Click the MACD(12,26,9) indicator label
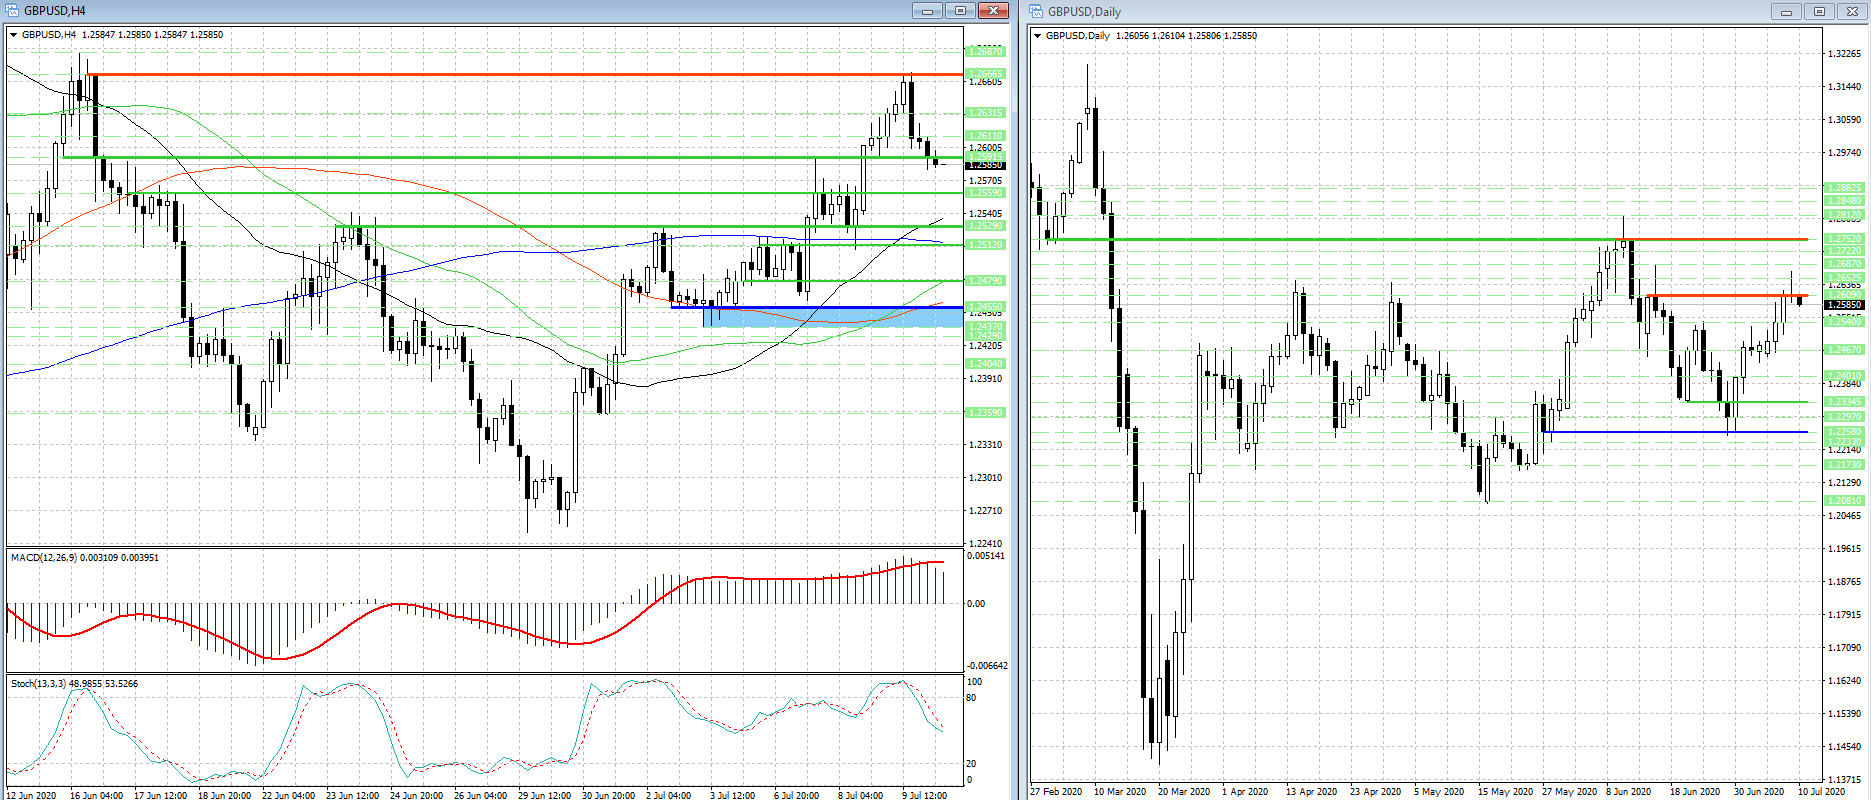Image resolution: width=1871 pixels, height=801 pixels. point(85,557)
